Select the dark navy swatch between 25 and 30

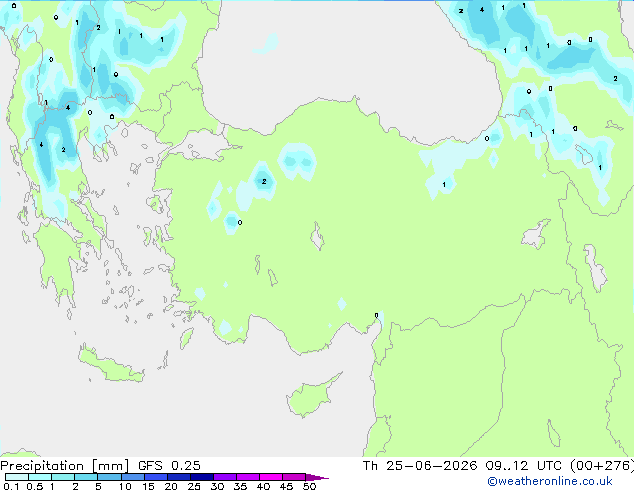[x=202, y=477]
